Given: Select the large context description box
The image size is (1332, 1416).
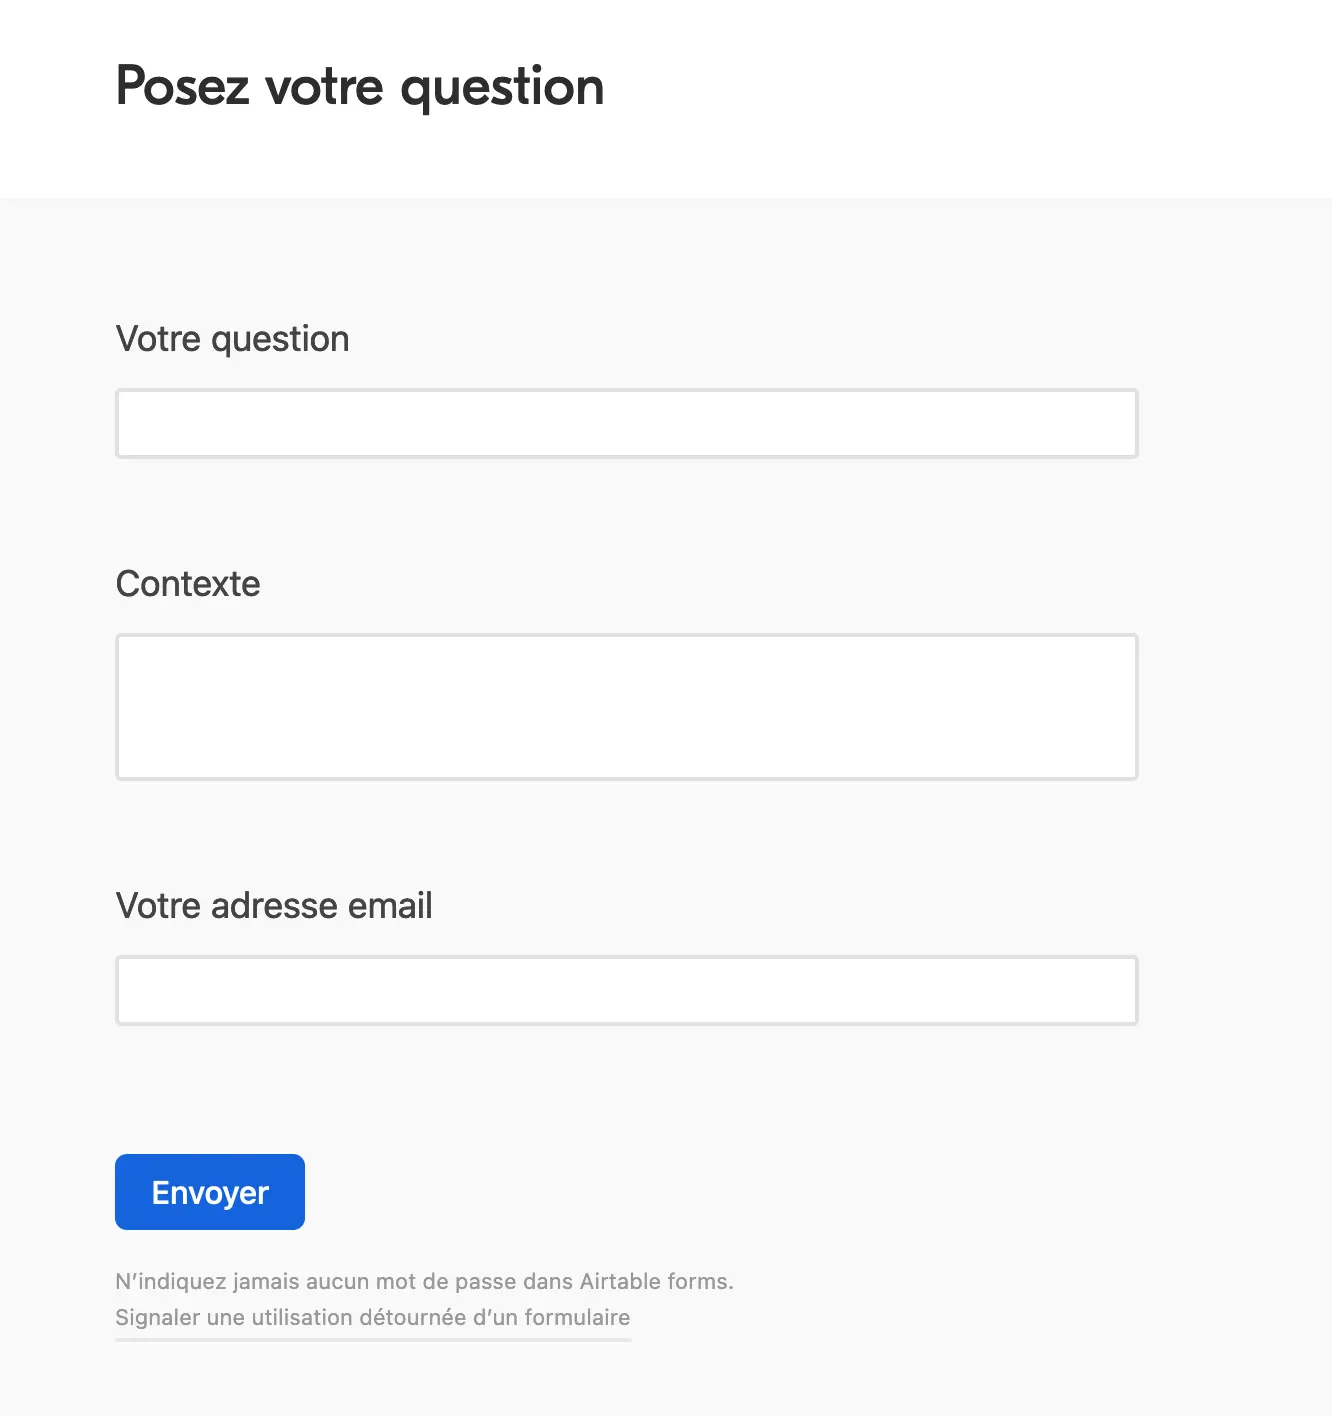Looking at the screenshot, I should 626,707.
